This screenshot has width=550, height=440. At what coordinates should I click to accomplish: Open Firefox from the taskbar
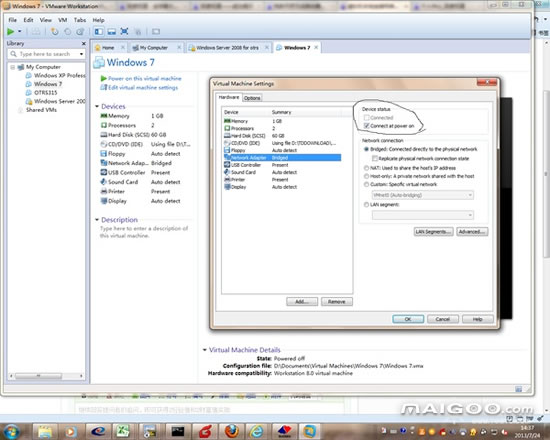(x=232, y=431)
